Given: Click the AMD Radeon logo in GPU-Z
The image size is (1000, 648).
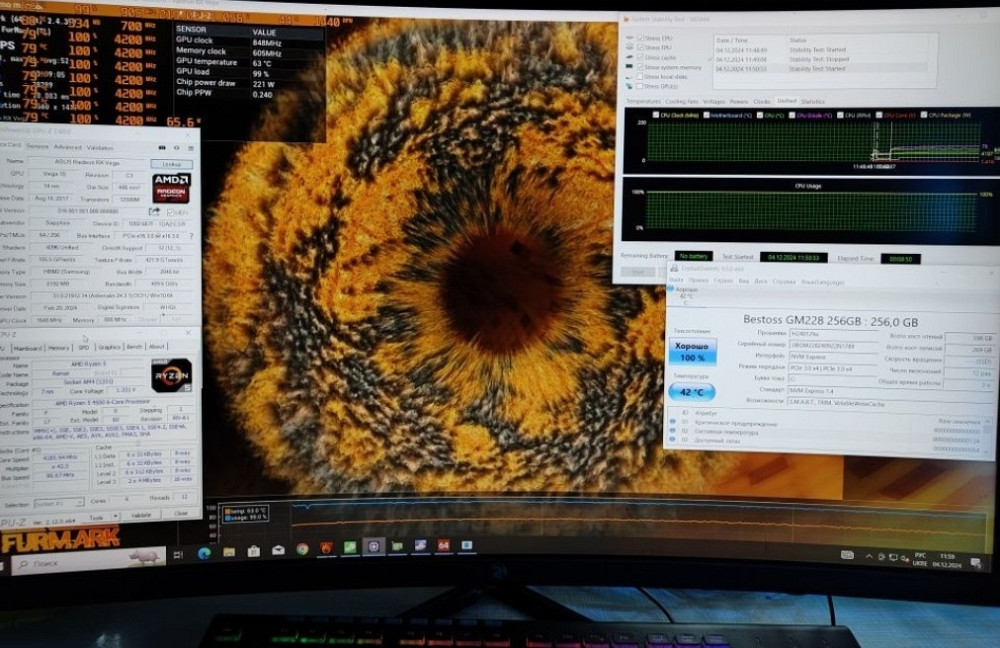Looking at the screenshot, I should click(x=171, y=188).
